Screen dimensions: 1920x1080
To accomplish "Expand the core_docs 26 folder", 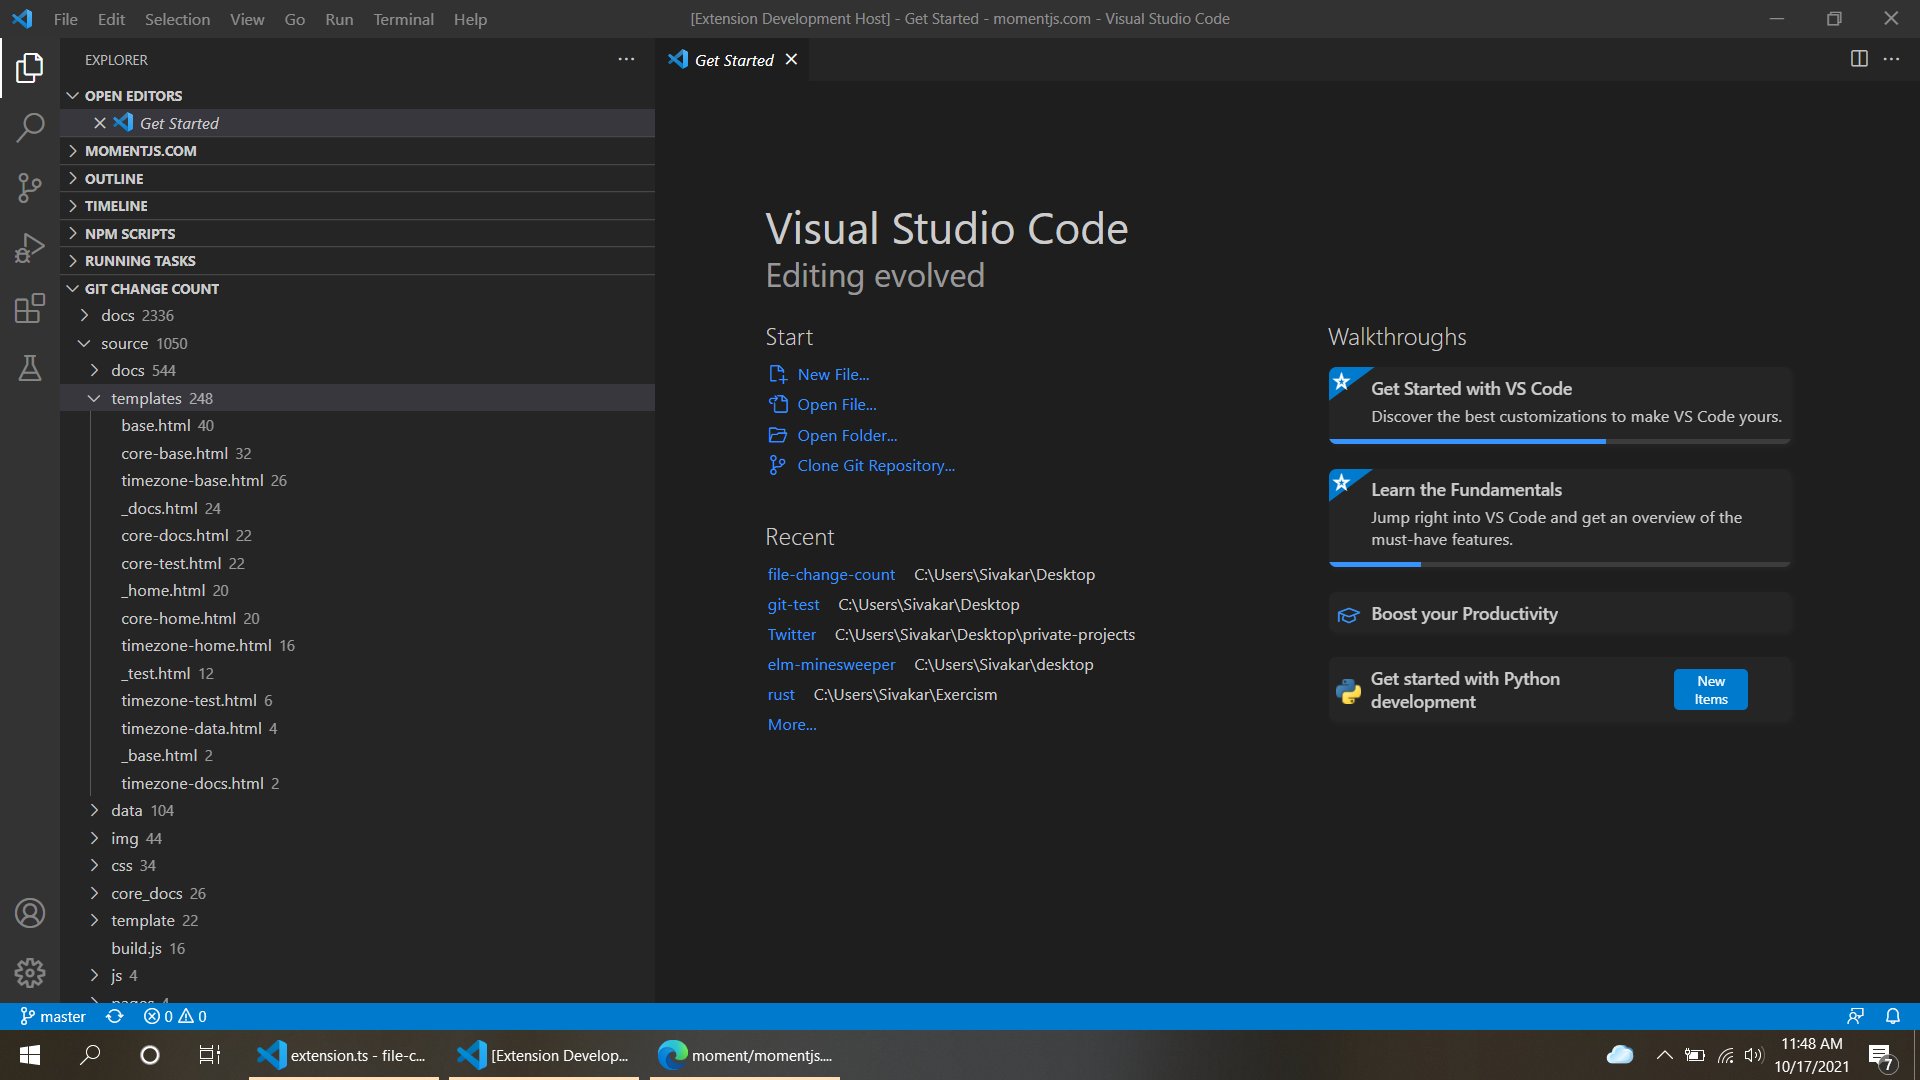I will (94, 894).
